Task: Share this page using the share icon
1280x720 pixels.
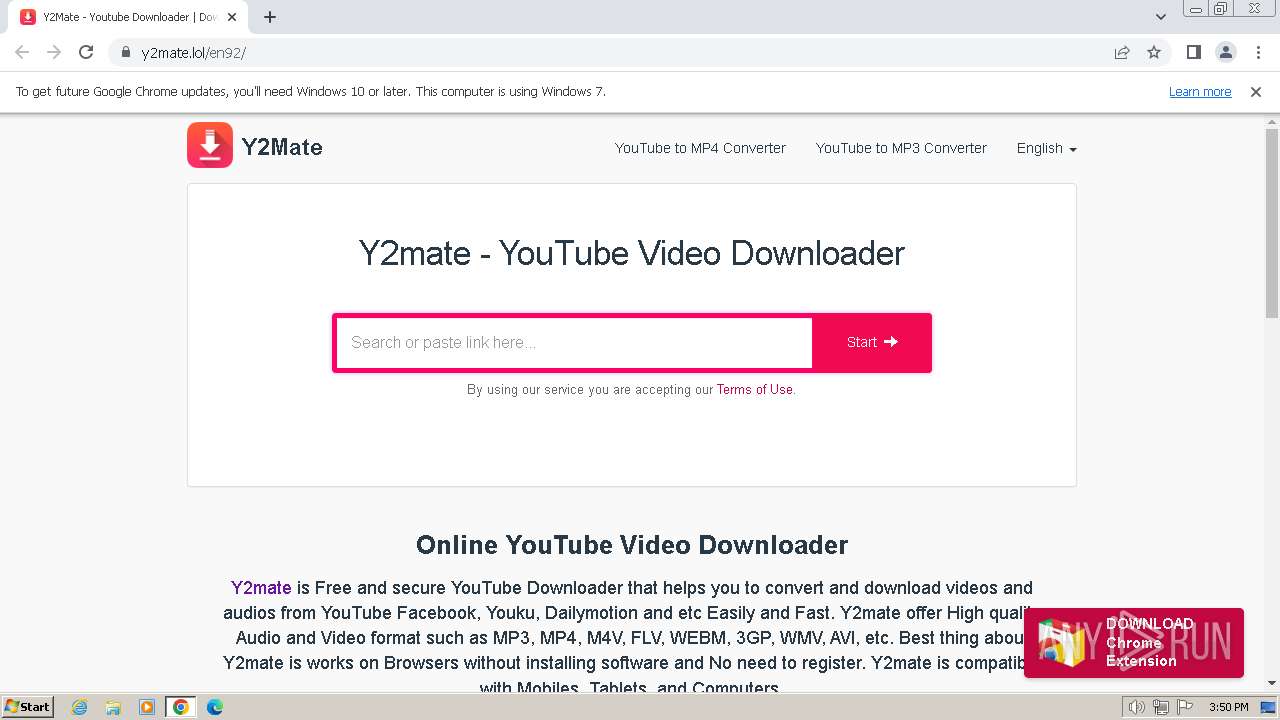Action: 1122,52
